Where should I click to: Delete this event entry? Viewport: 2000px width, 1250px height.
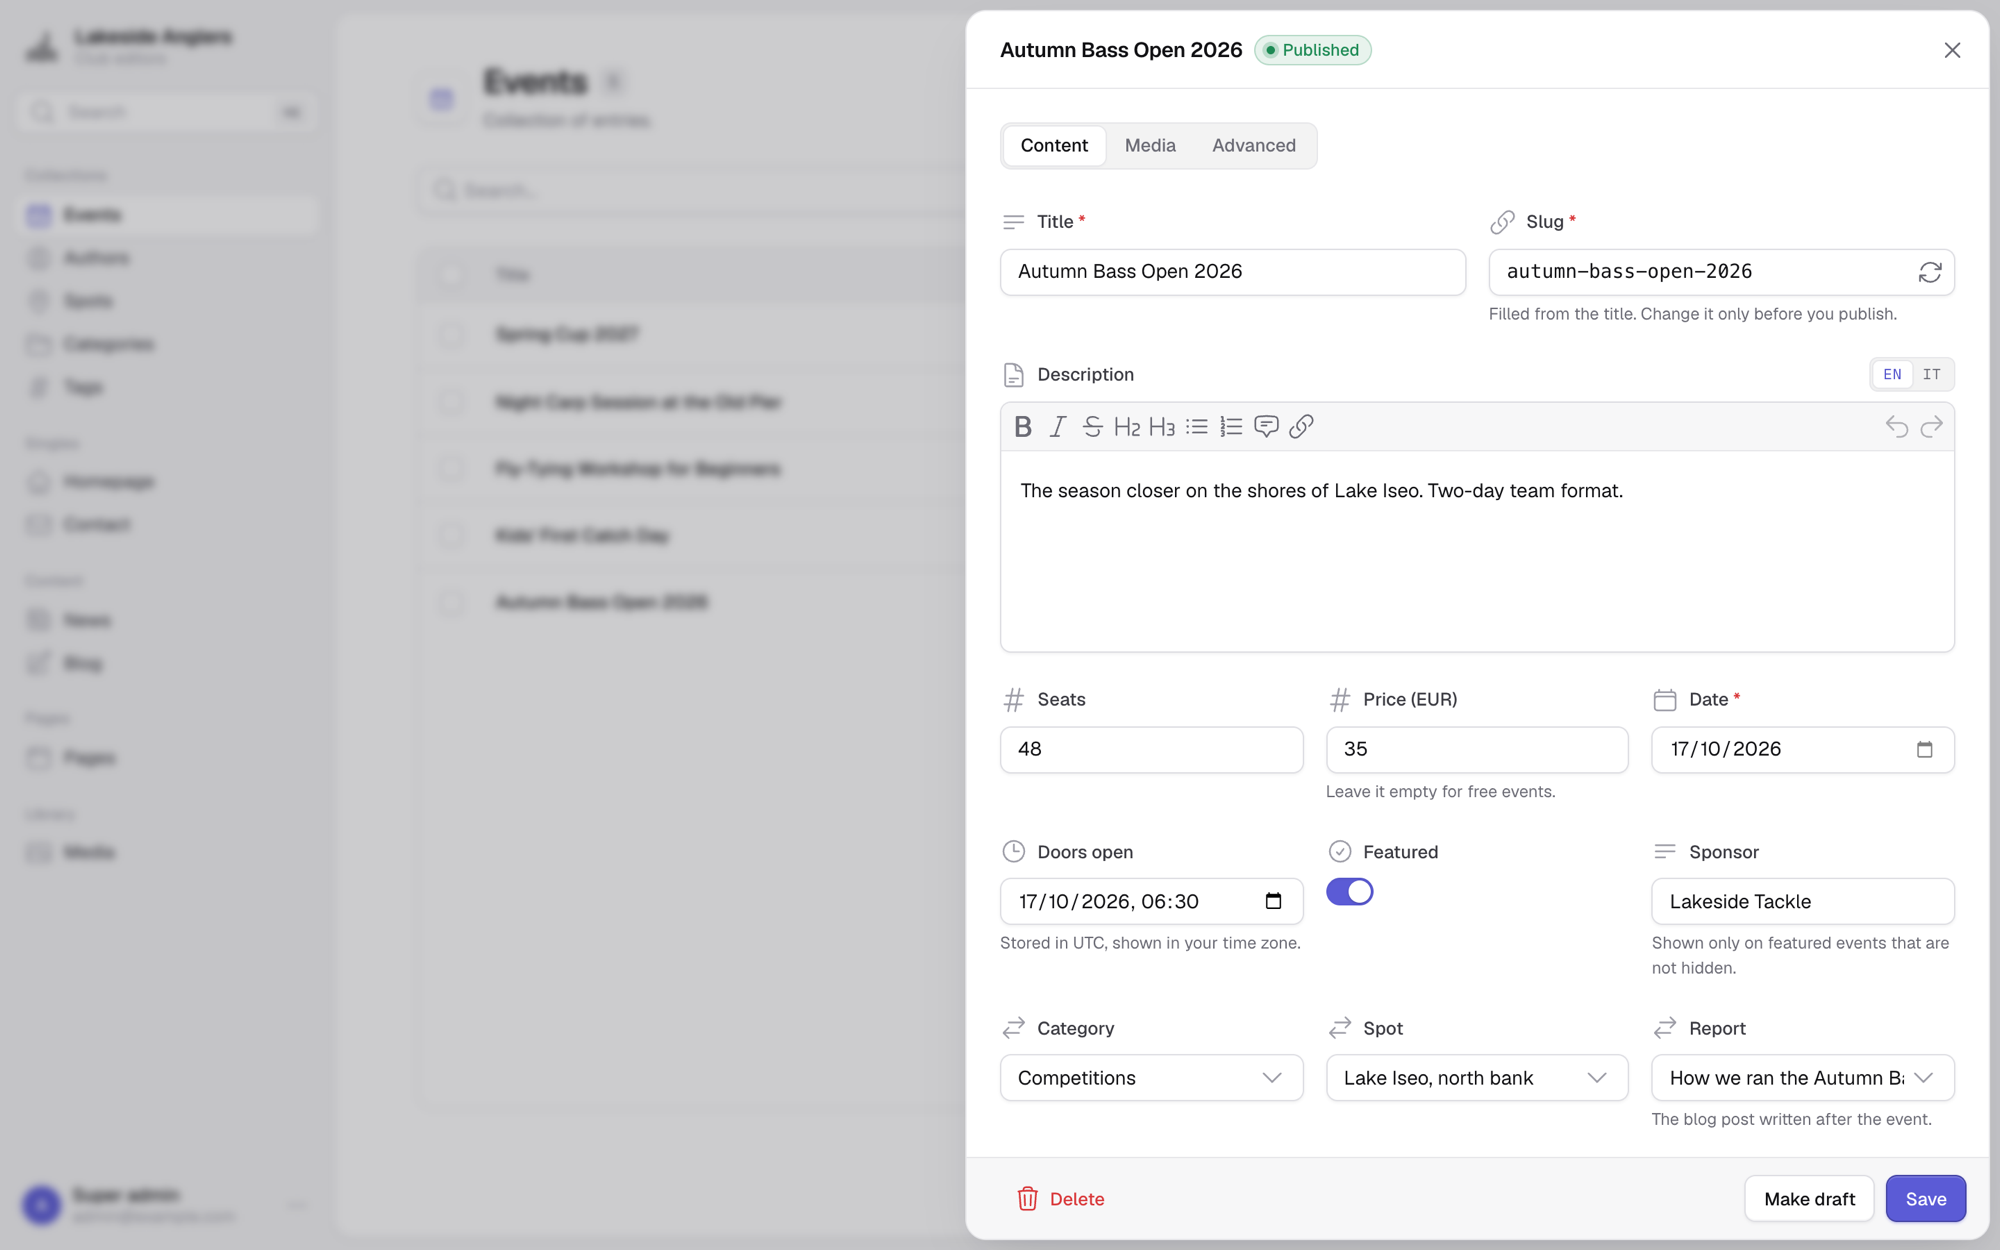pyautogui.click(x=1061, y=1199)
